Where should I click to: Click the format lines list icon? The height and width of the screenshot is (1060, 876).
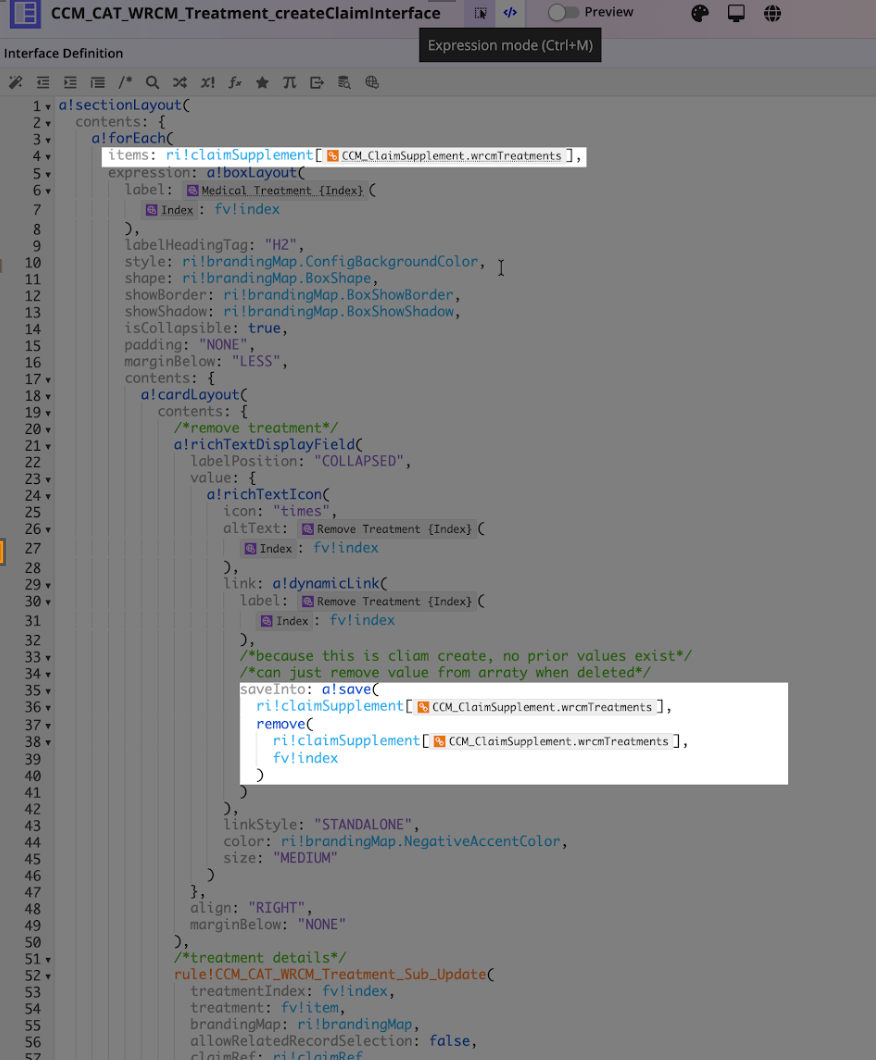click(x=98, y=82)
